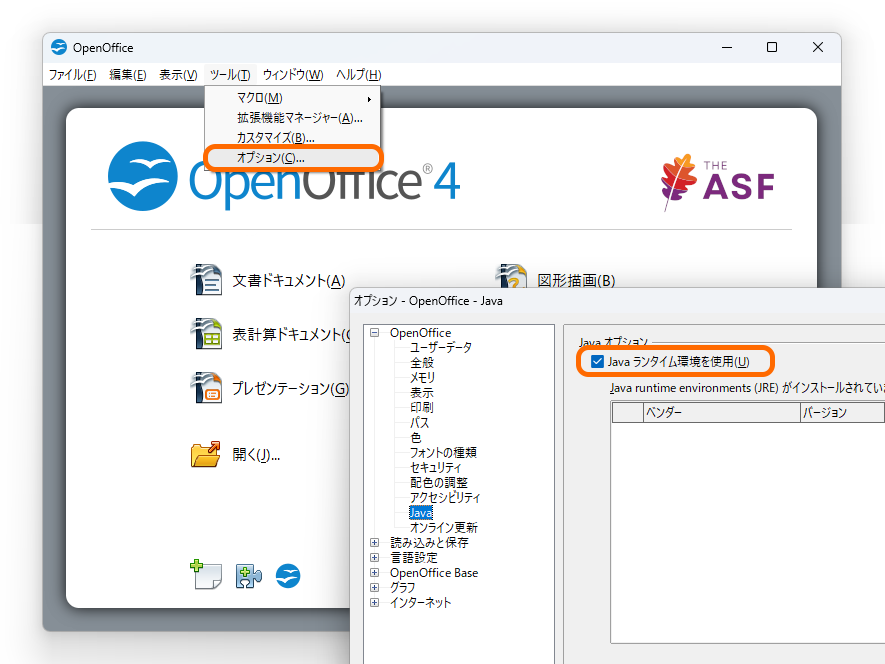Click the spreadsheet icon beside 表計算ドキュメント
The height and width of the screenshot is (664, 885).
pos(207,334)
